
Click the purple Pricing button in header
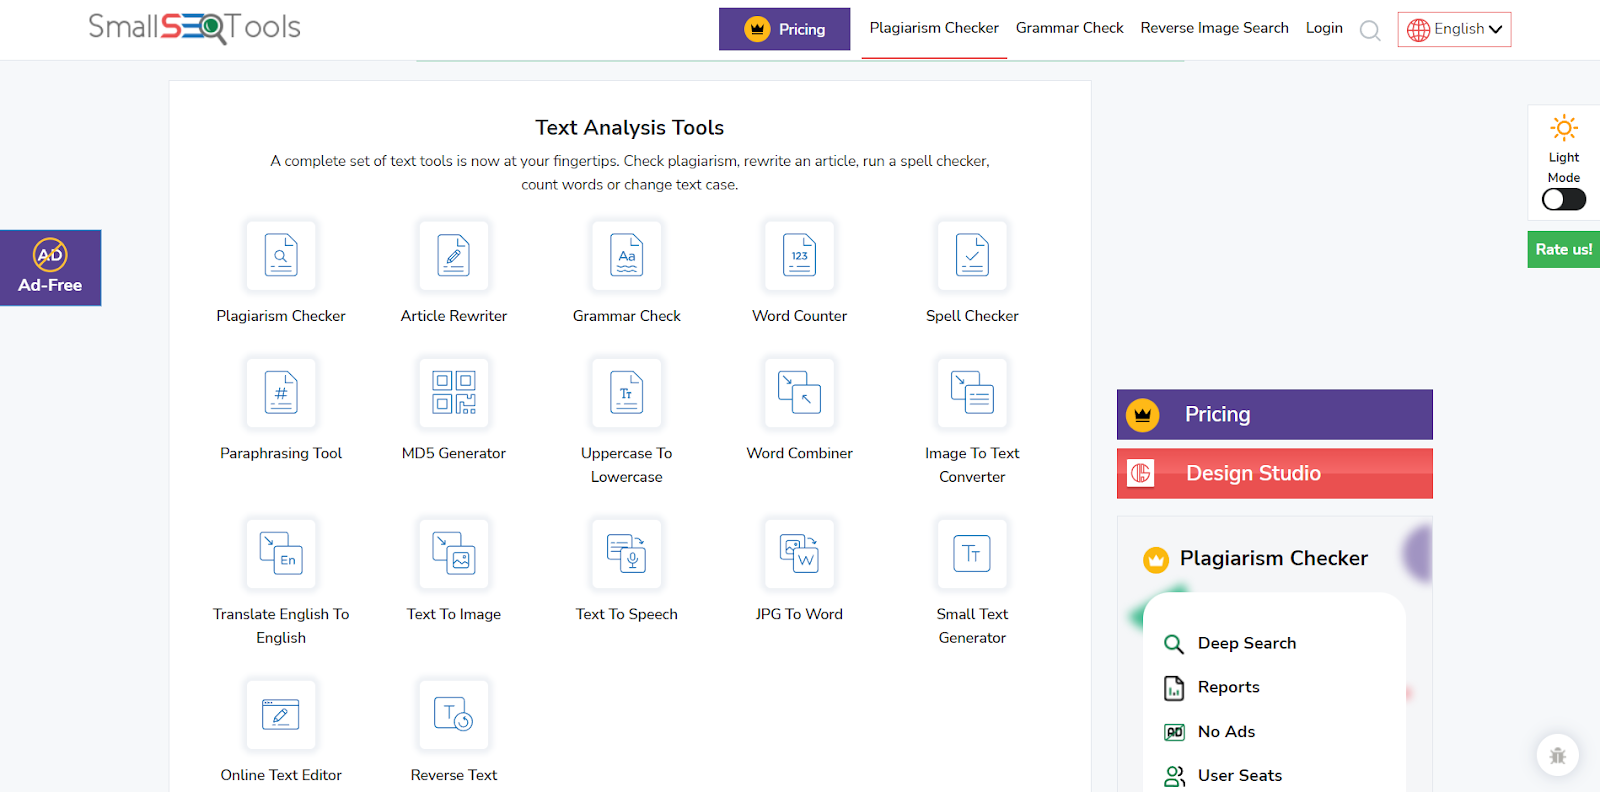pos(784,29)
